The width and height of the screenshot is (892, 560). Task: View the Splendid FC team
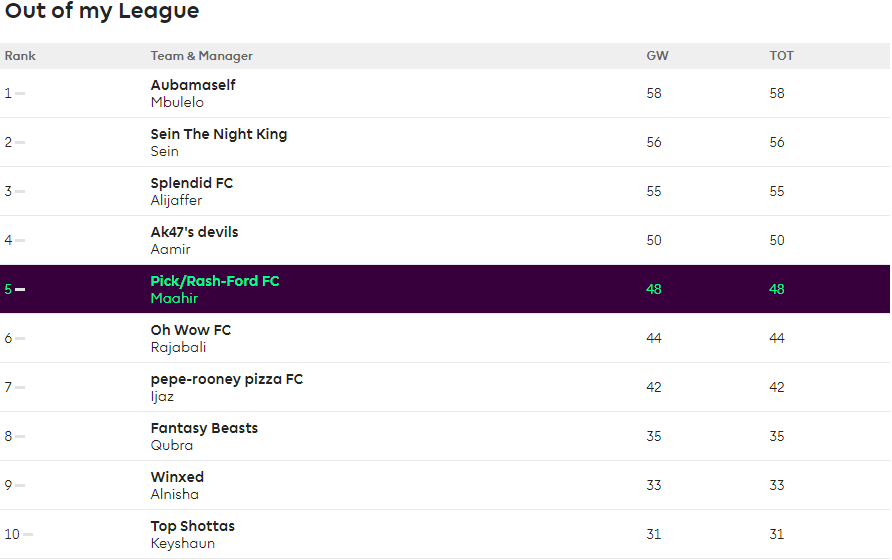pyautogui.click(x=191, y=183)
